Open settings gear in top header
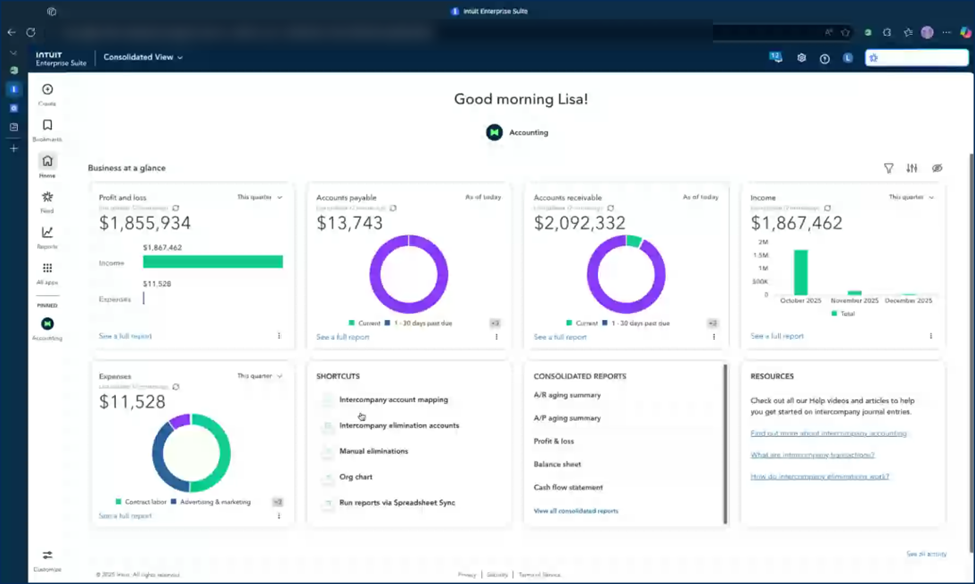Screen dimensions: 975x584 pyautogui.click(x=801, y=58)
